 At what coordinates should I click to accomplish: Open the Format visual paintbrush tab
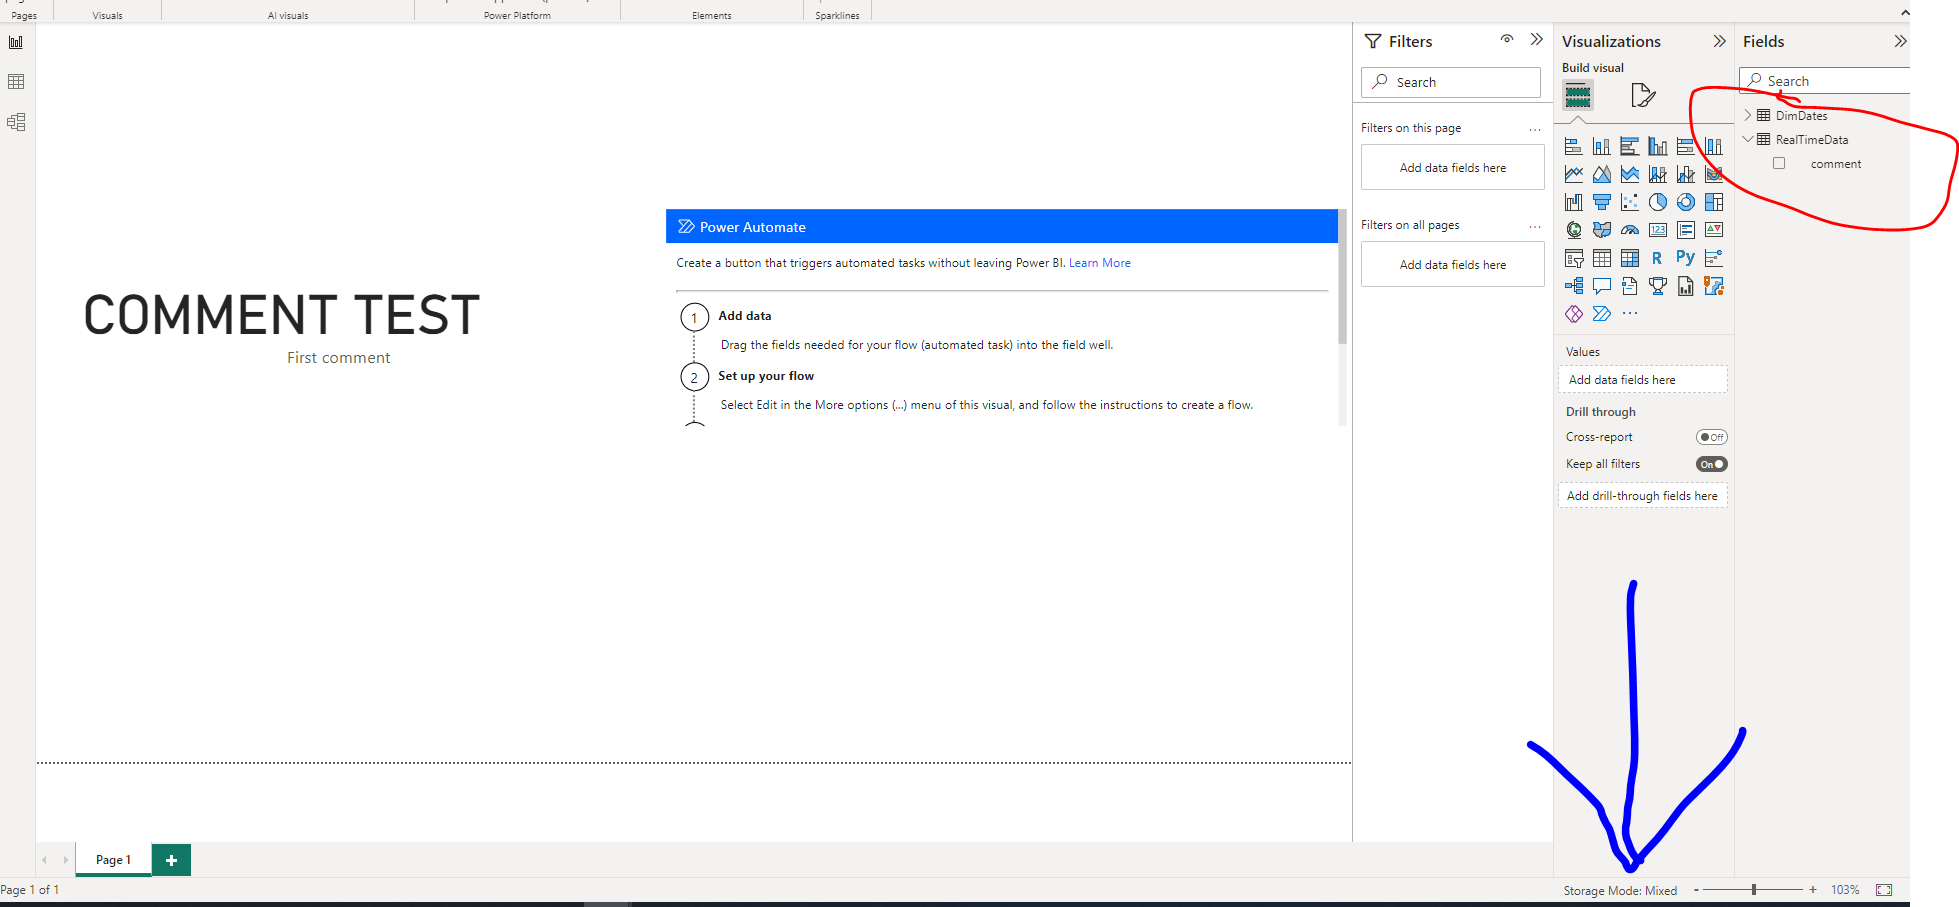point(1643,96)
